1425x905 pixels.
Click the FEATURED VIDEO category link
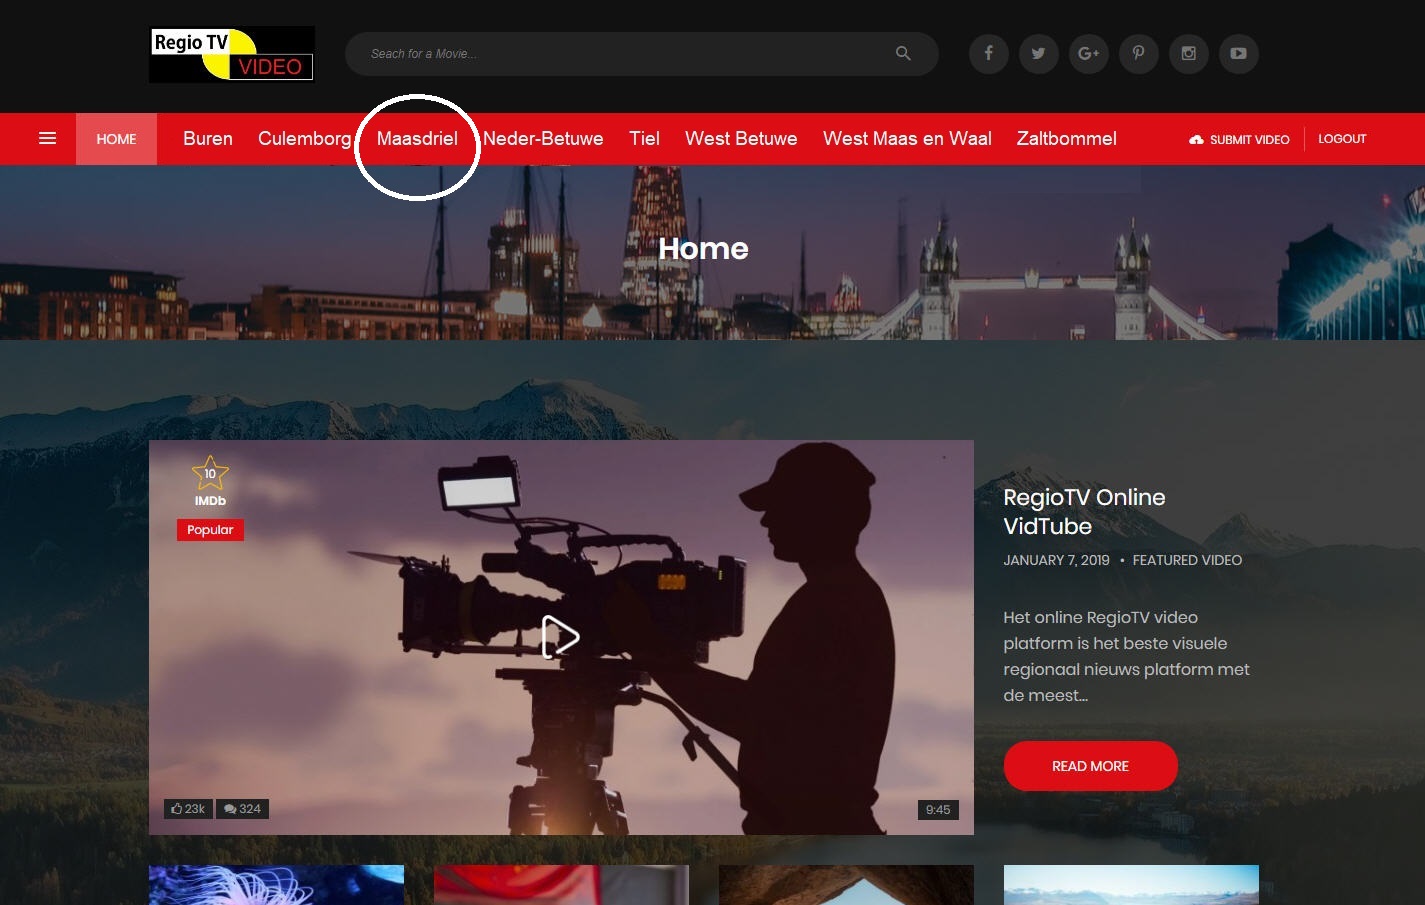[x=1187, y=560]
